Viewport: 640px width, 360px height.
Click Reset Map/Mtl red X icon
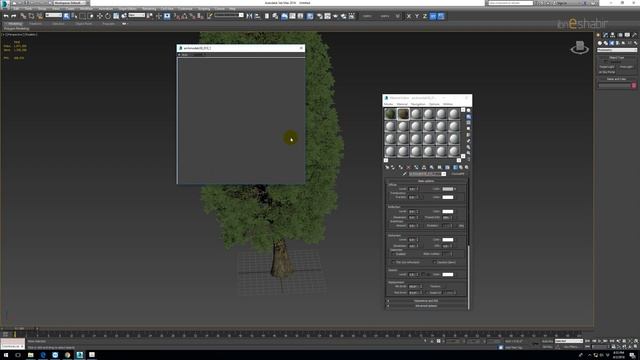pyautogui.click(x=408, y=167)
